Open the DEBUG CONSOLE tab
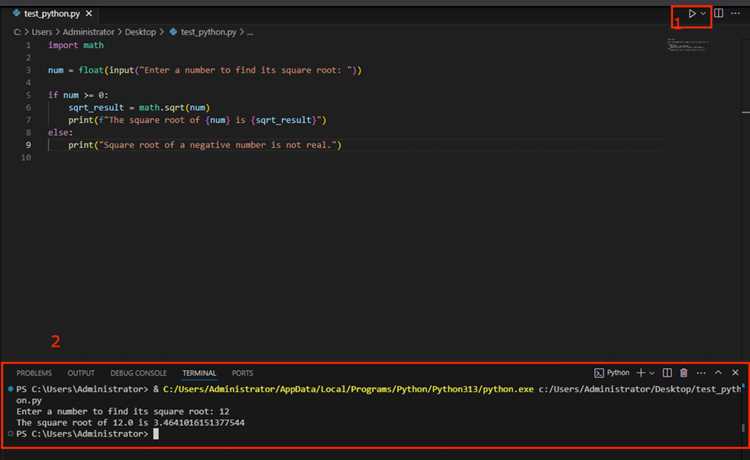This screenshot has height=460, width=750. tap(138, 373)
